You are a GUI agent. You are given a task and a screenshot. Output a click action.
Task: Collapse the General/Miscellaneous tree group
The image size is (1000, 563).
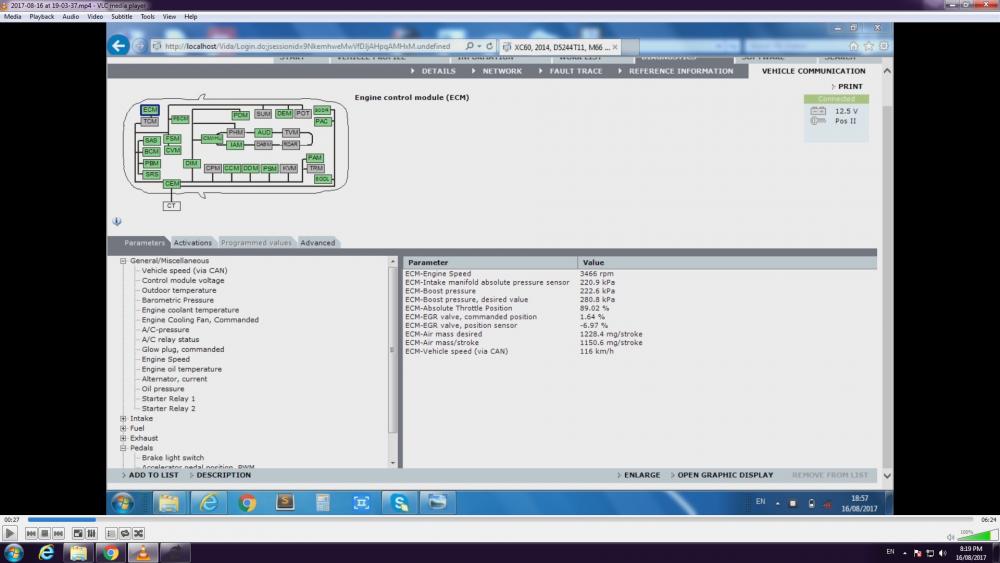tap(123, 261)
